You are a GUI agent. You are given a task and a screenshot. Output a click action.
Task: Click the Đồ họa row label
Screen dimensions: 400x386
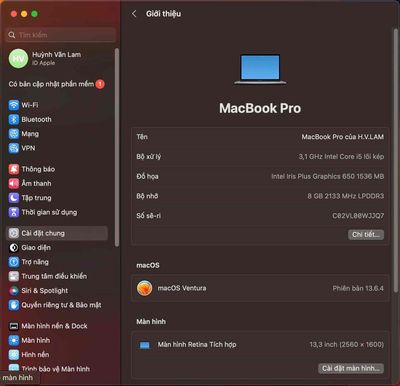tap(147, 176)
